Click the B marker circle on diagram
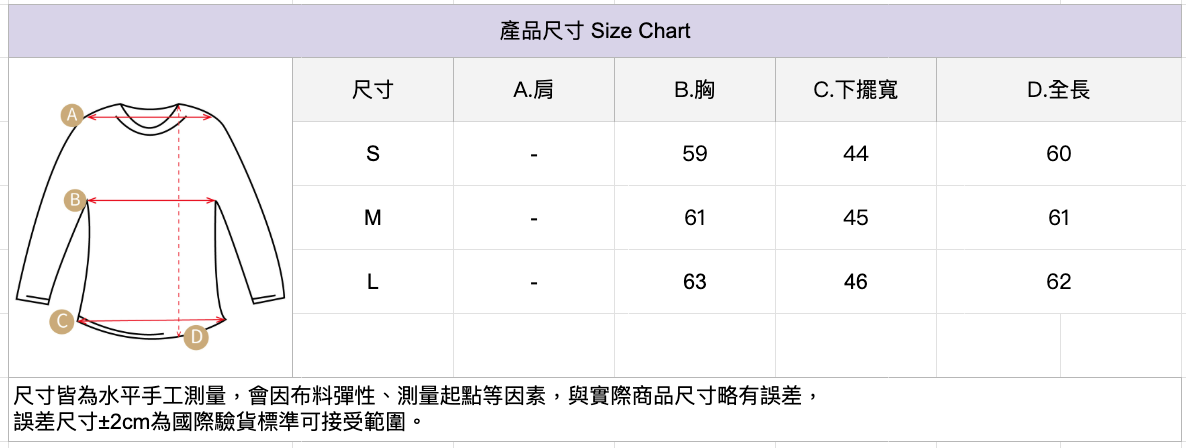The width and height of the screenshot is (1186, 448). click(x=74, y=200)
